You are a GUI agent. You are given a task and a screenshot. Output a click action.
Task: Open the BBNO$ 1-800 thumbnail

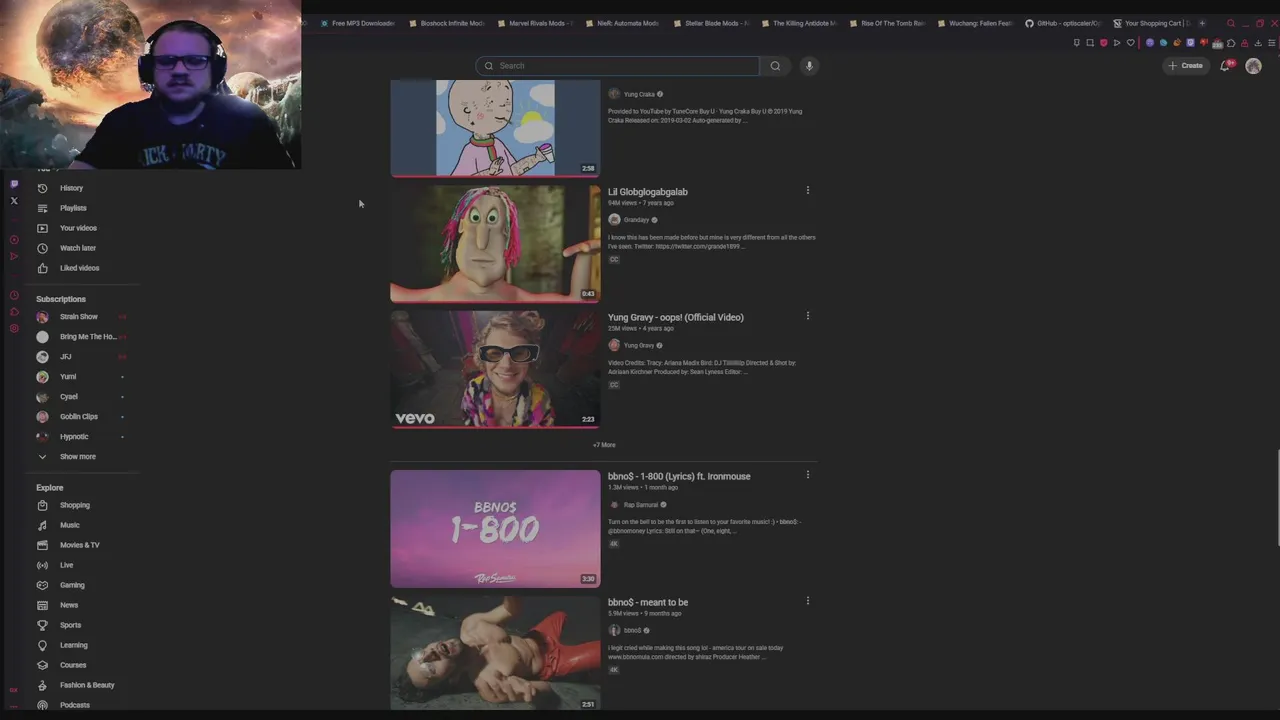pyautogui.click(x=495, y=528)
